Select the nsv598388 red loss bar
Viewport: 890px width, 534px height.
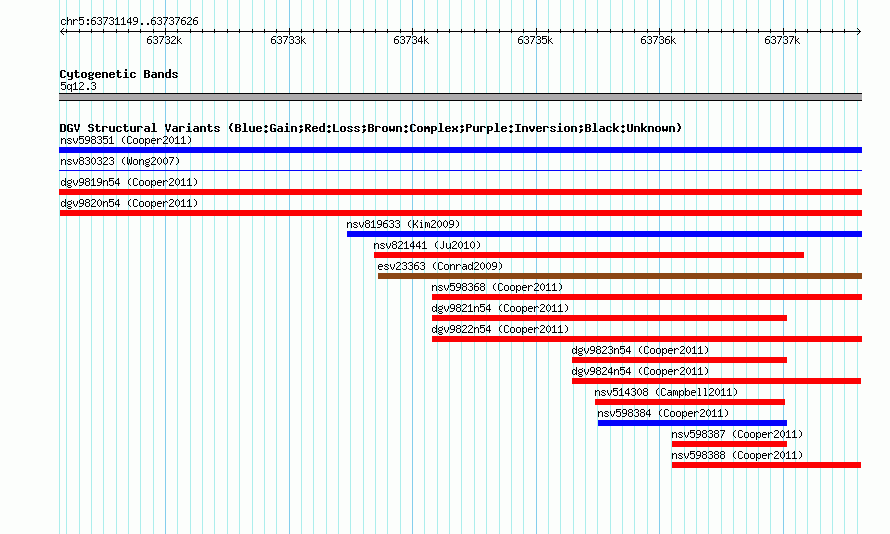[x=766, y=465]
